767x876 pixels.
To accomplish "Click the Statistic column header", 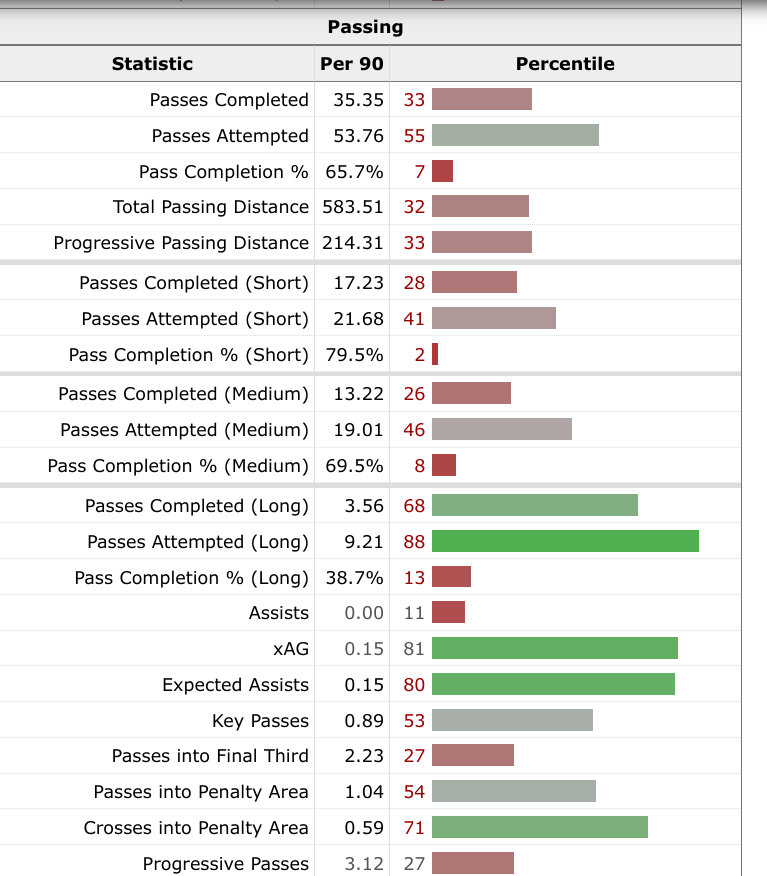I will tap(152, 64).
